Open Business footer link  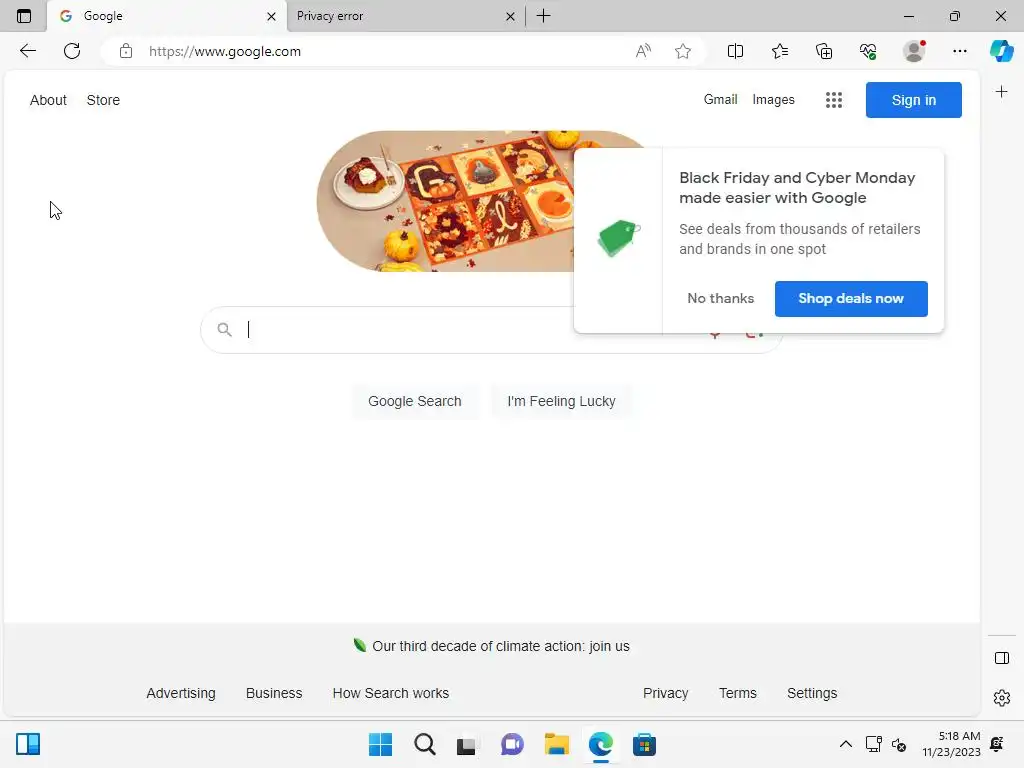274,693
